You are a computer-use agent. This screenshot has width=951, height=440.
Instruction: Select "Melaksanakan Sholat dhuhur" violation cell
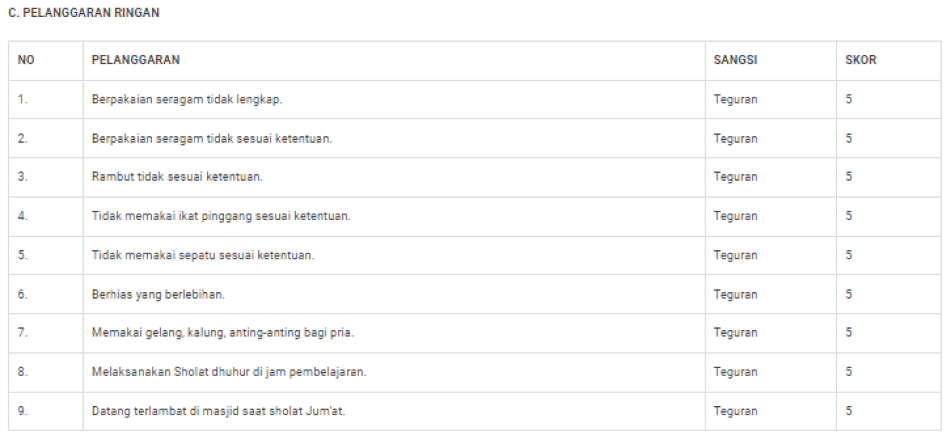[228, 372]
